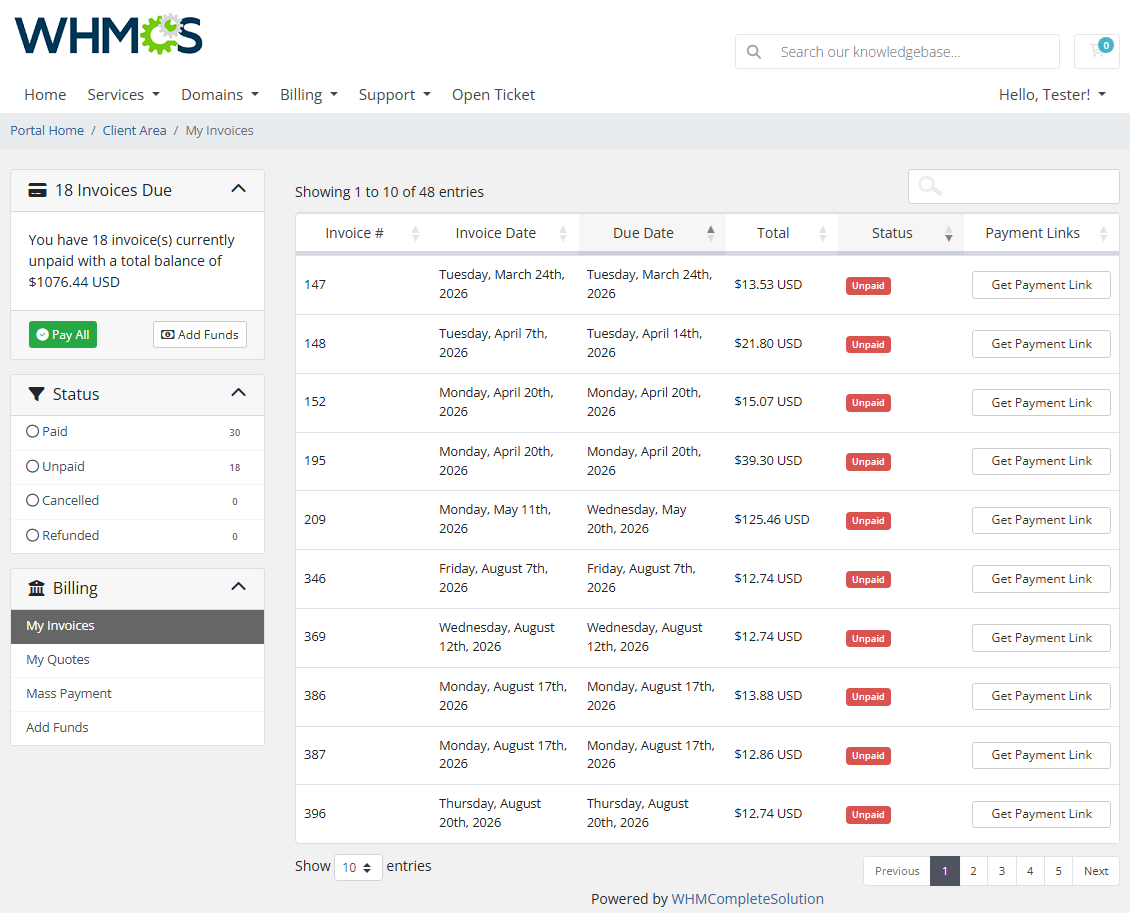
Task: Click the bank icon beside Billing
Action: tap(36, 588)
